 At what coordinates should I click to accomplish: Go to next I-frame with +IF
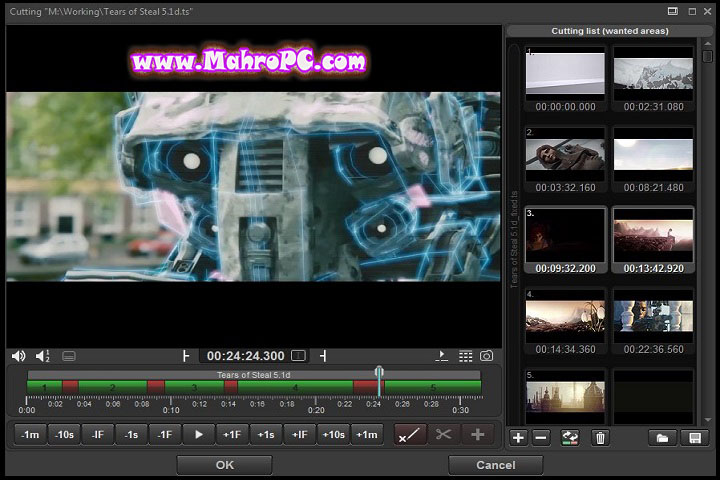(x=299, y=435)
